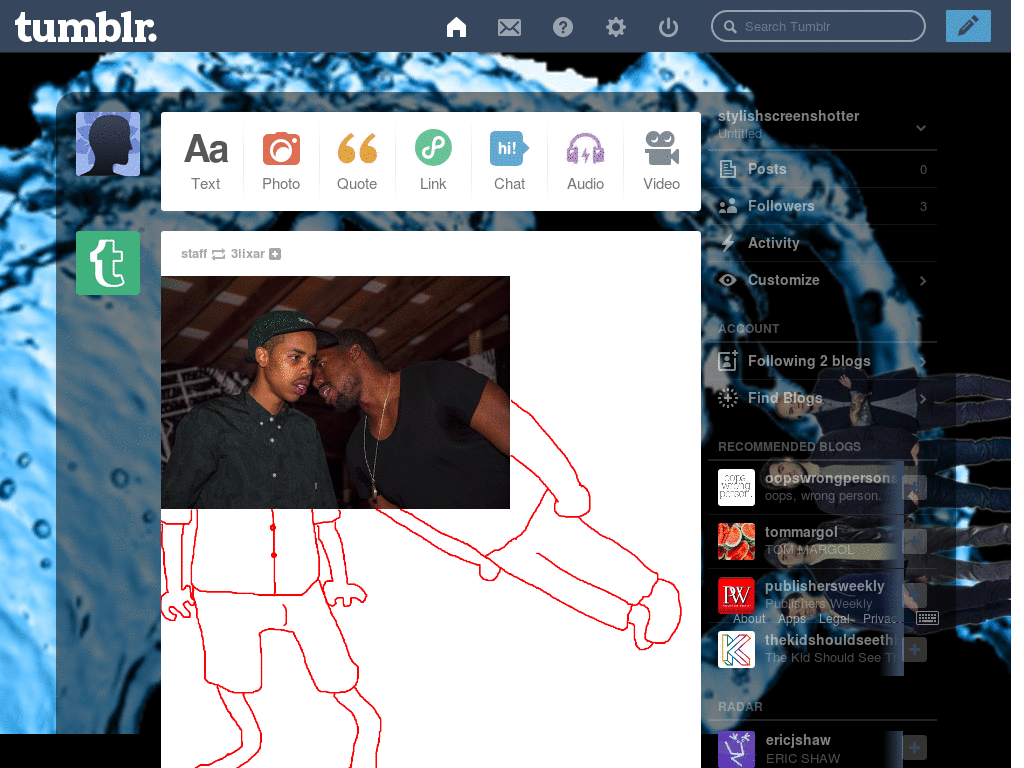Image resolution: width=1024 pixels, height=768 pixels.
Task: Open the Home dashboard icon
Action: coord(456,27)
